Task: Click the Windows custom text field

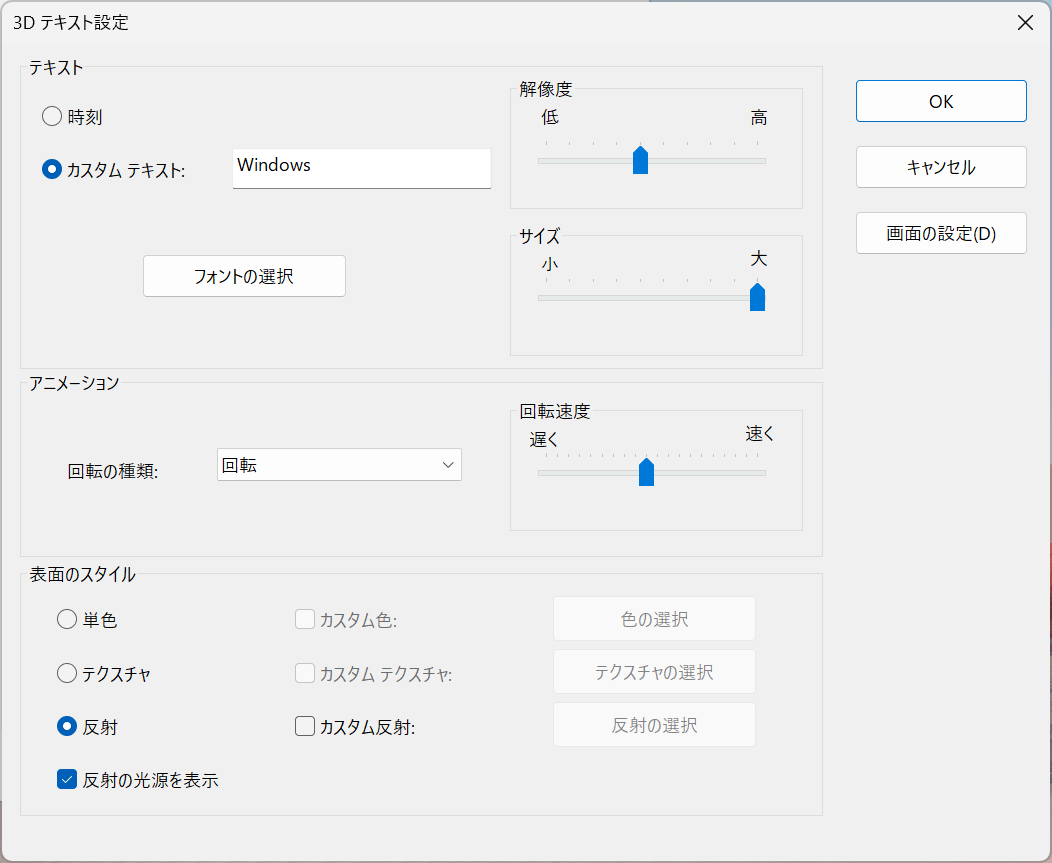Action: pyautogui.click(x=361, y=167)
